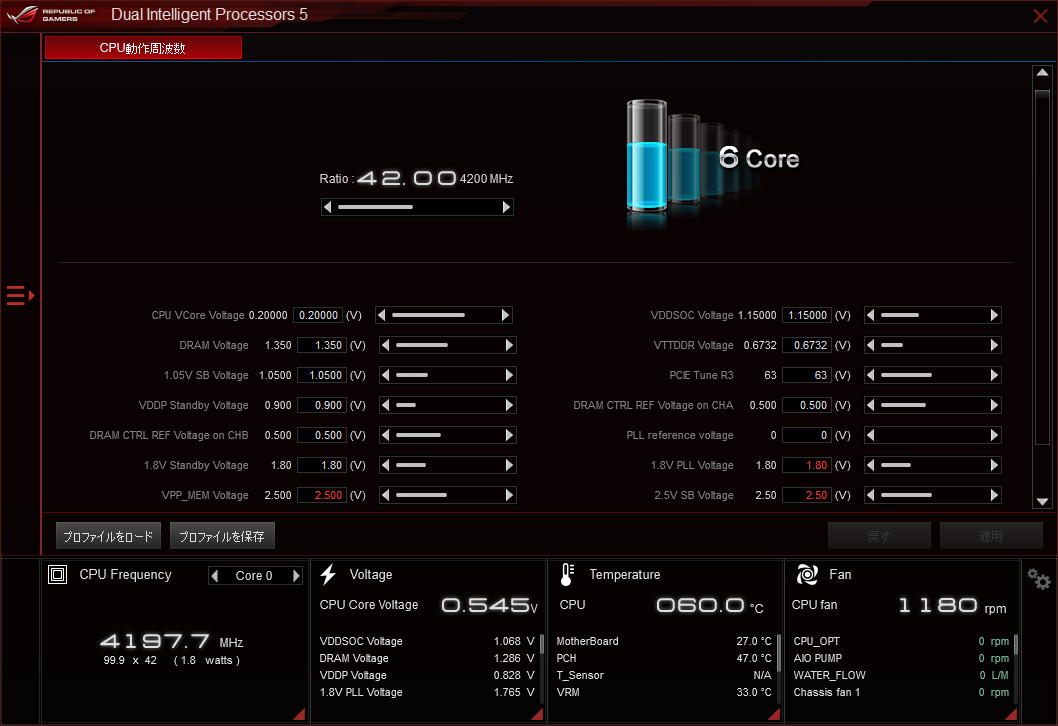
Task: Expand the Temperature panel corner triangle
Action: (x=774, y=715)
